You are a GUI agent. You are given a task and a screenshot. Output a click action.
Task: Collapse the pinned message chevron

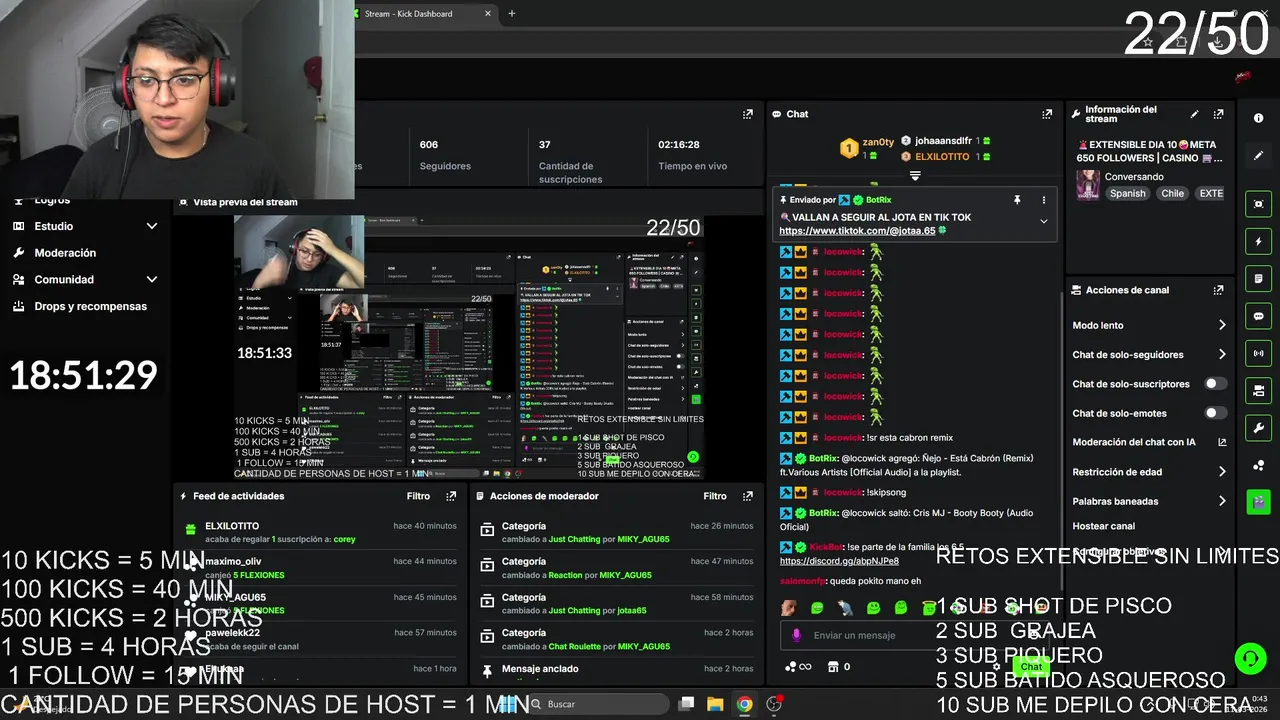point(1043,221)
